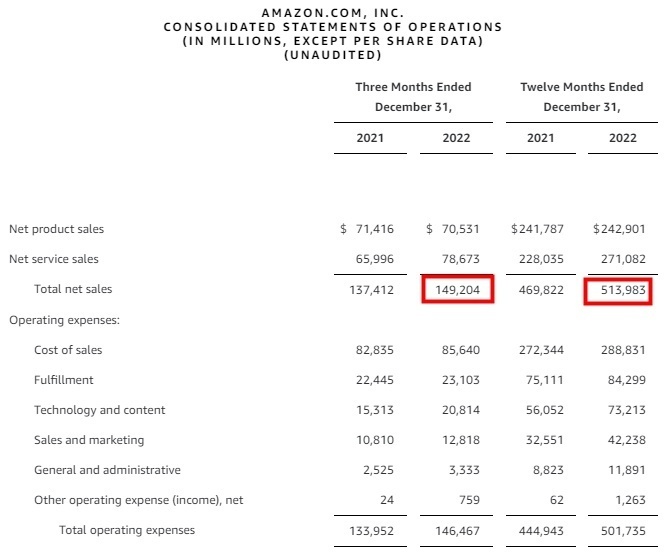Click the Total net sales label
Image resolution: width=668 pixels, height=552 pixels.
pos(73,289)
